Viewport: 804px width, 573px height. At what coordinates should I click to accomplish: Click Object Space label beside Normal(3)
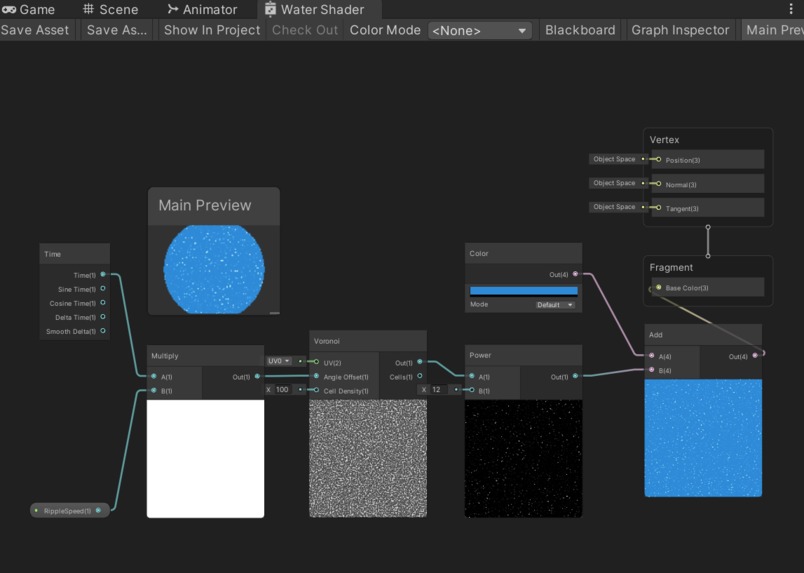click(614, 183)
